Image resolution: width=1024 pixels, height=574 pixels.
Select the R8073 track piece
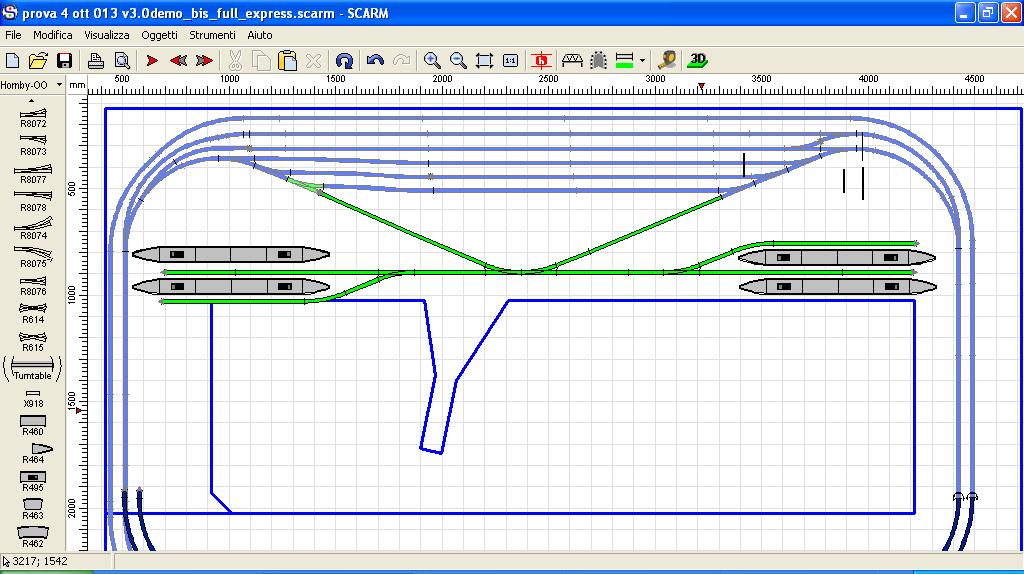pos(33,145)
